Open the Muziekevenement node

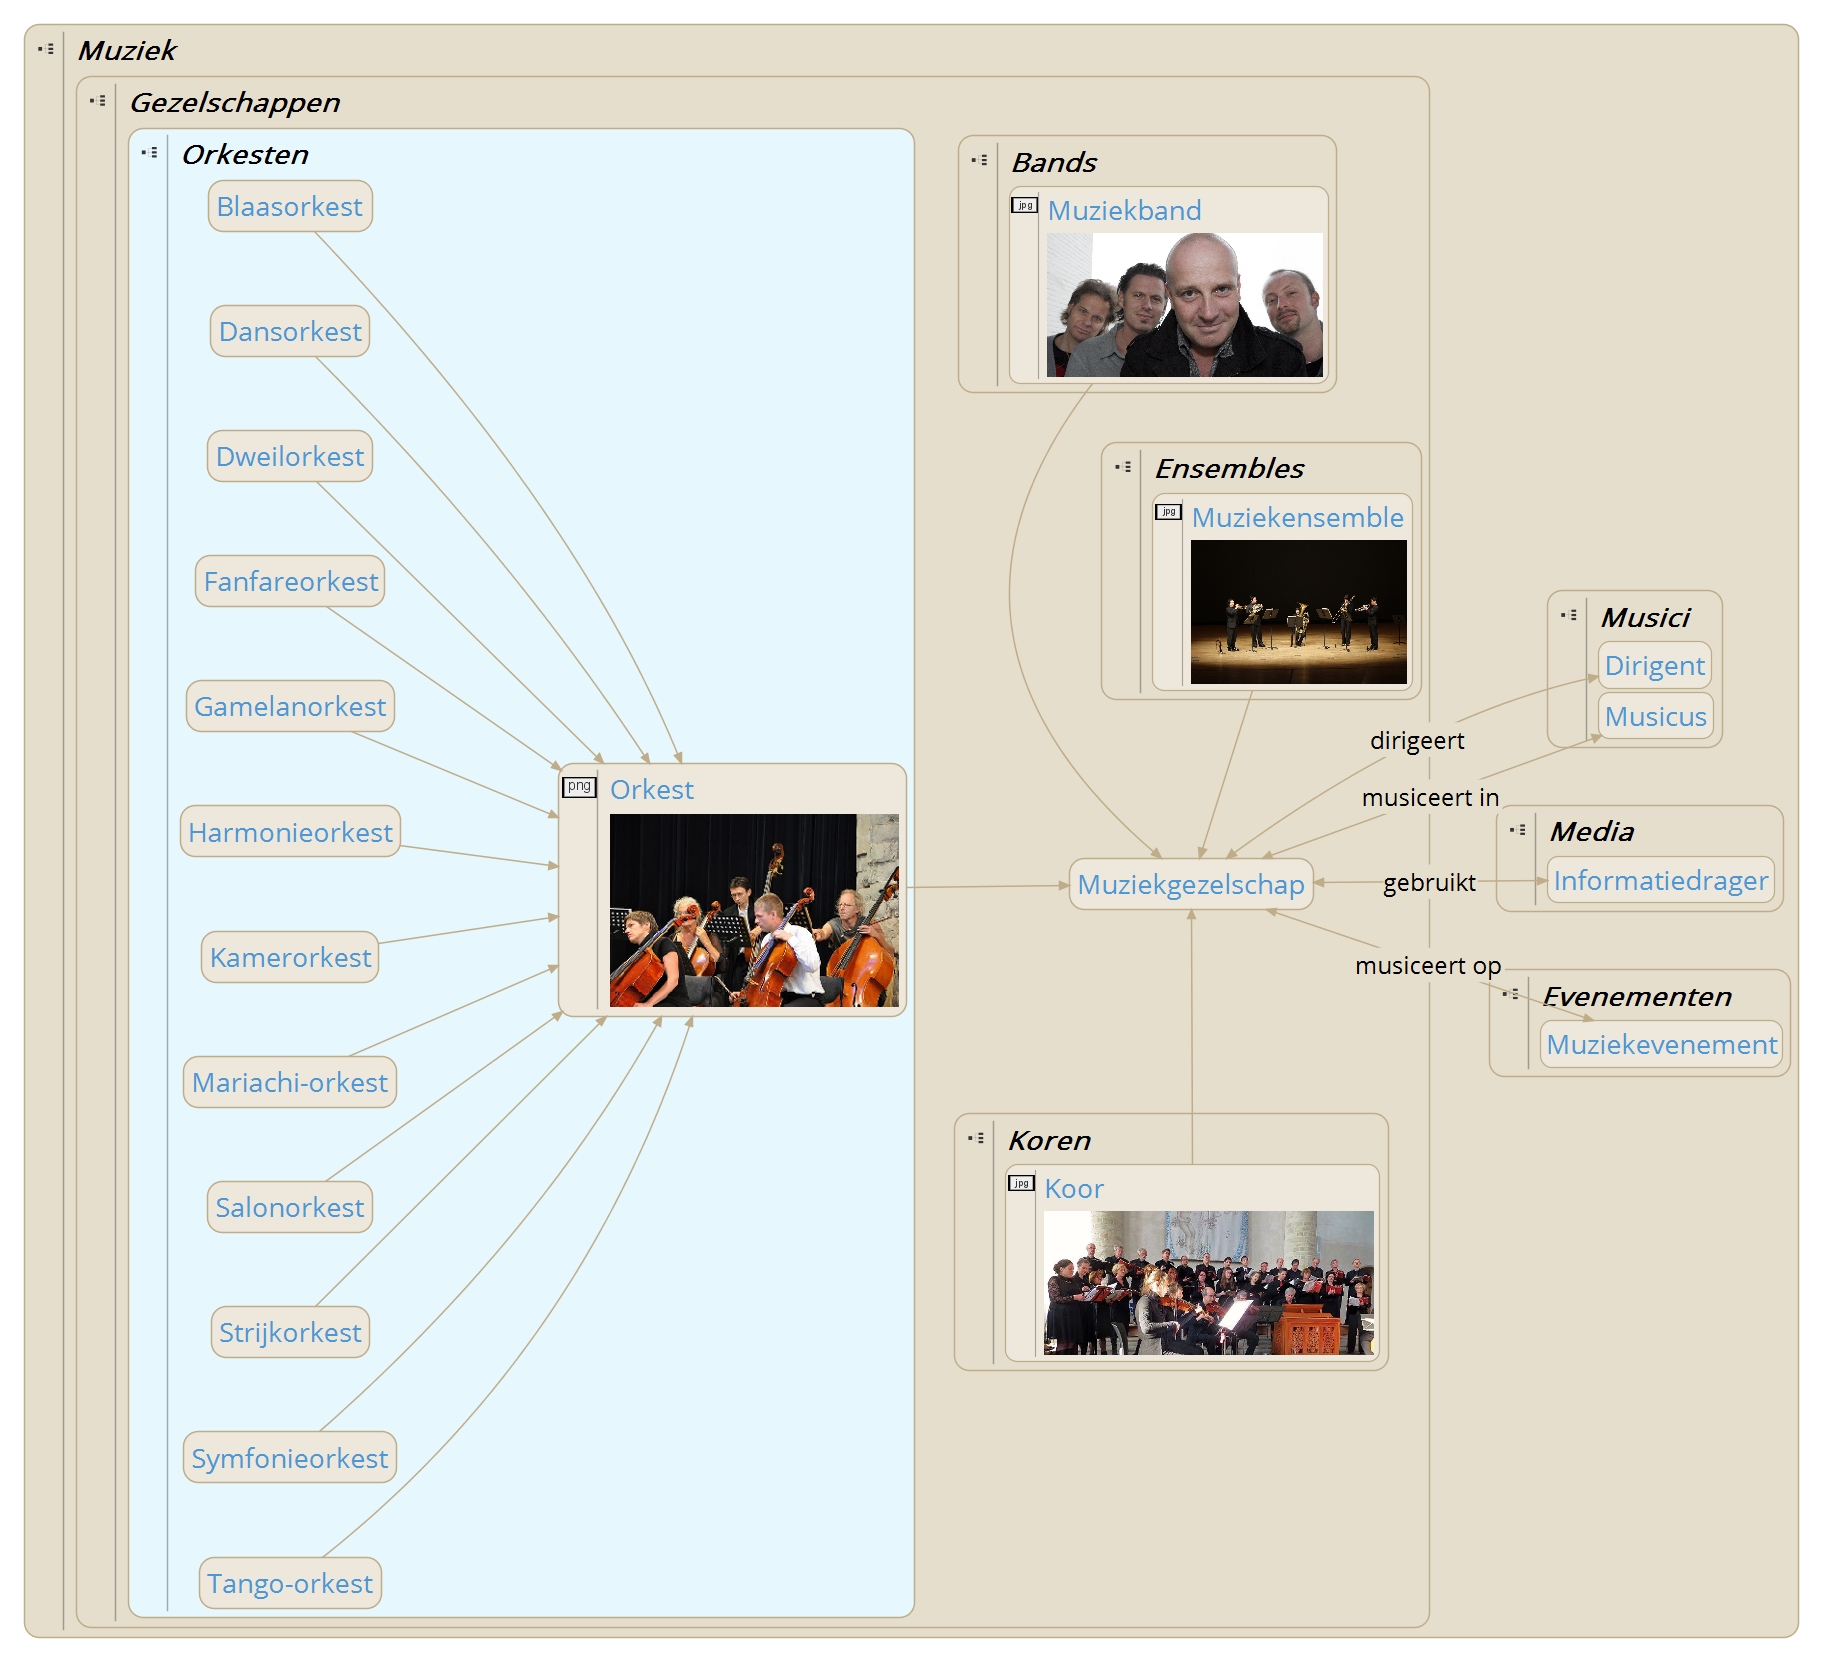pyautogui.click(x=1661, y=1045)
